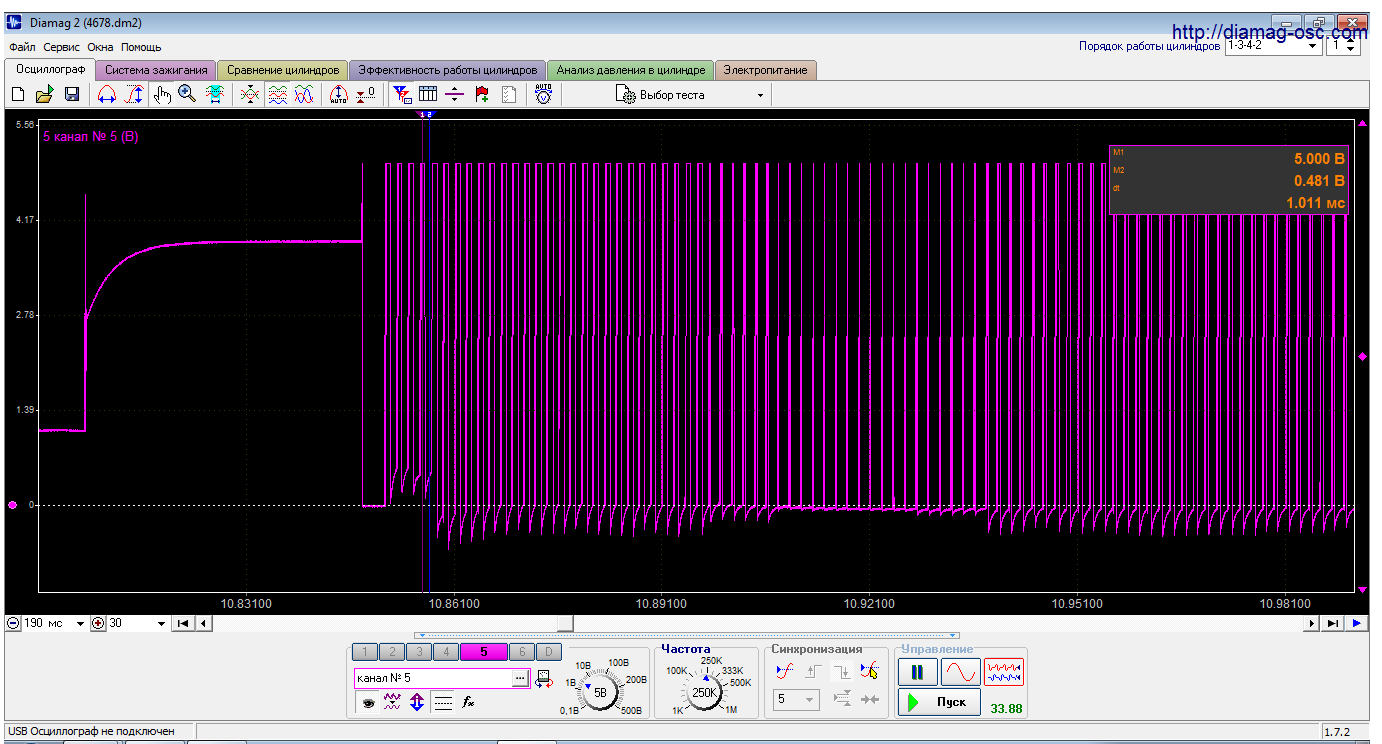Switch to Эффективность работы цилиндров tab
This screenshot has width=1382, height=744.
(x=448, y=70)
